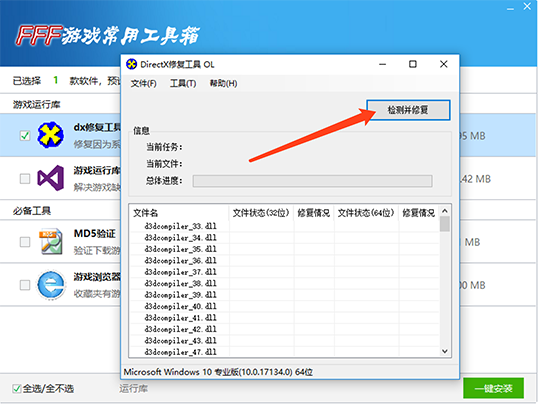Open the 工具(T) menu

[x=183, y=83]
